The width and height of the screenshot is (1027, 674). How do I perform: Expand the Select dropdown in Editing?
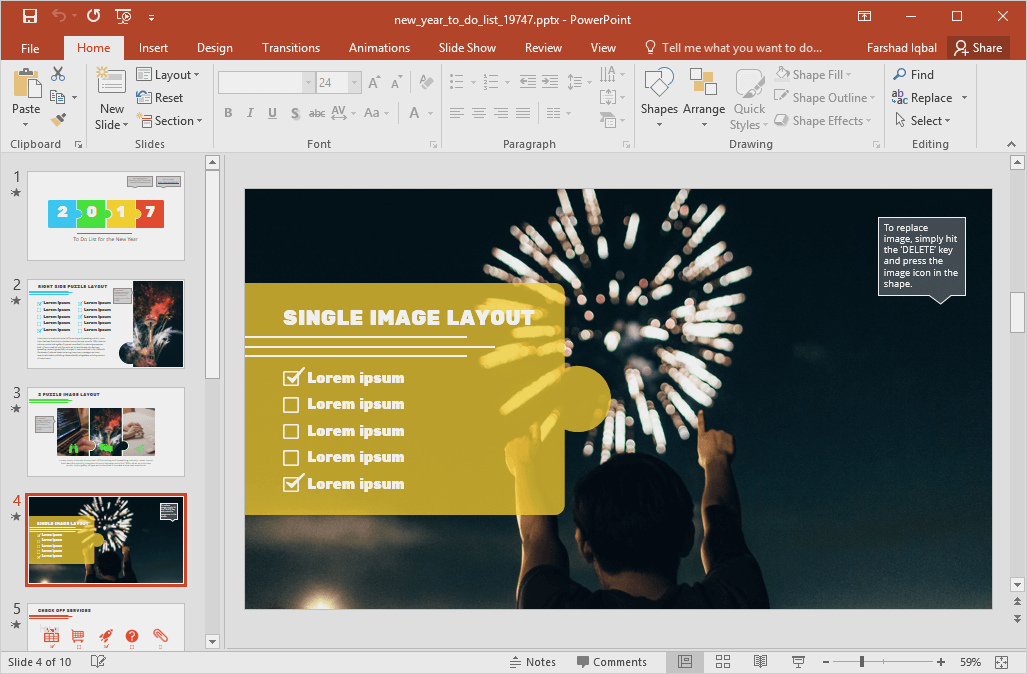[929, 121]
